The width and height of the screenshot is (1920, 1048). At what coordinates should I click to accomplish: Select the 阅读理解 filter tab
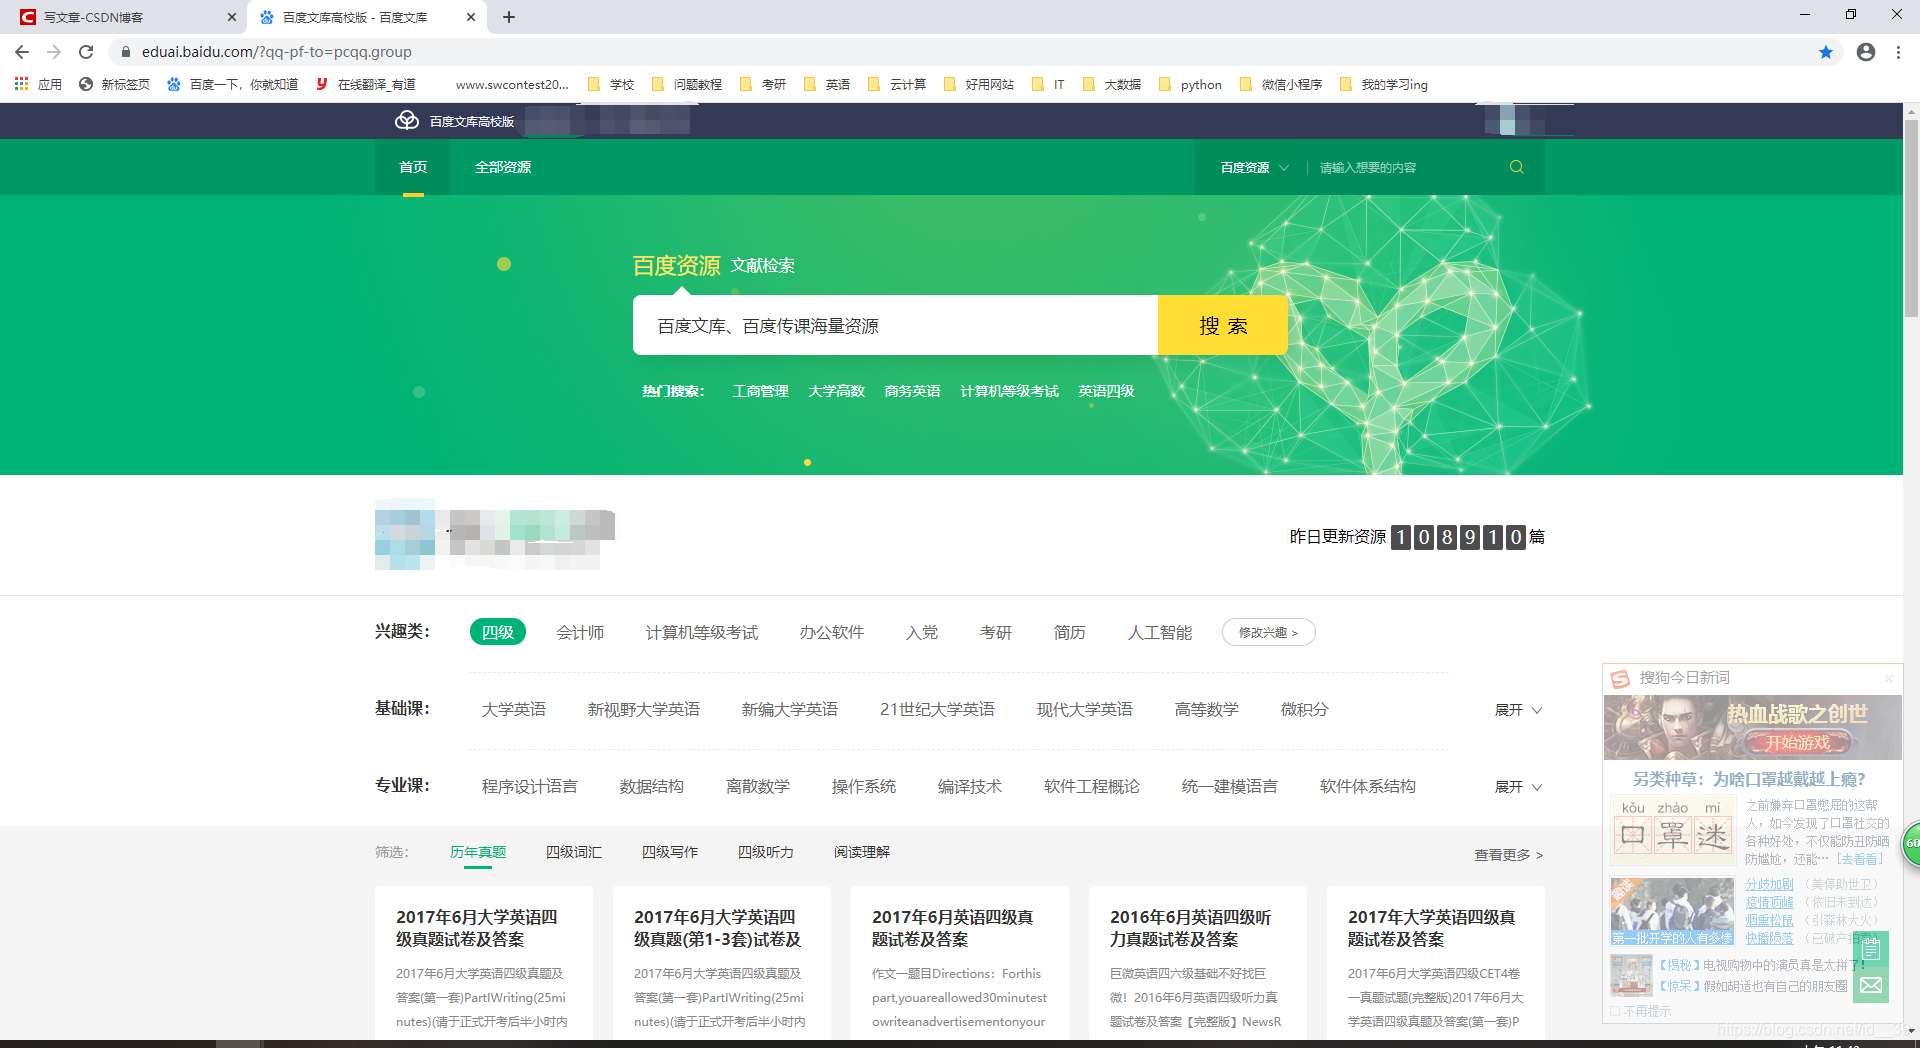(x=862, y=852)
